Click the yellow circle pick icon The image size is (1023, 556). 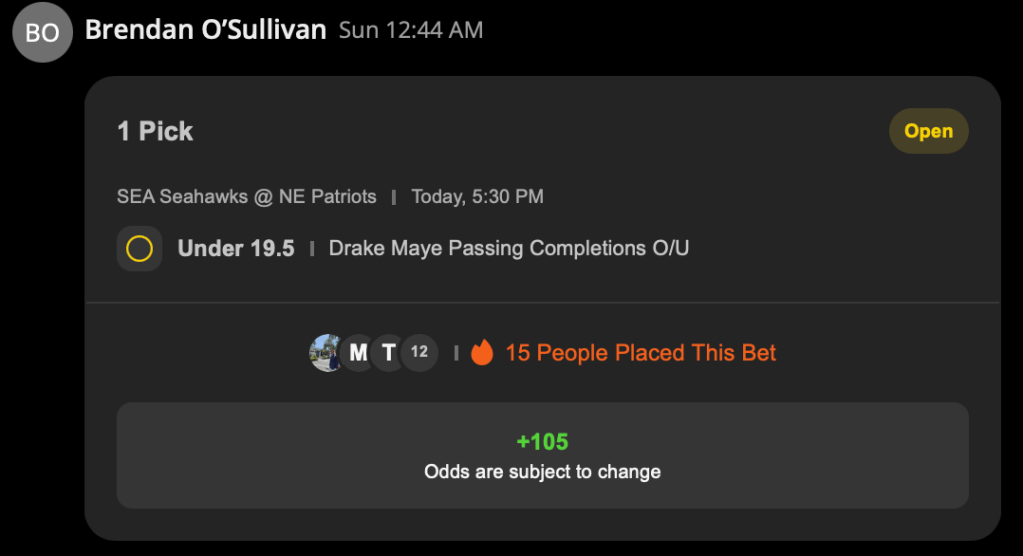point(139,249)
